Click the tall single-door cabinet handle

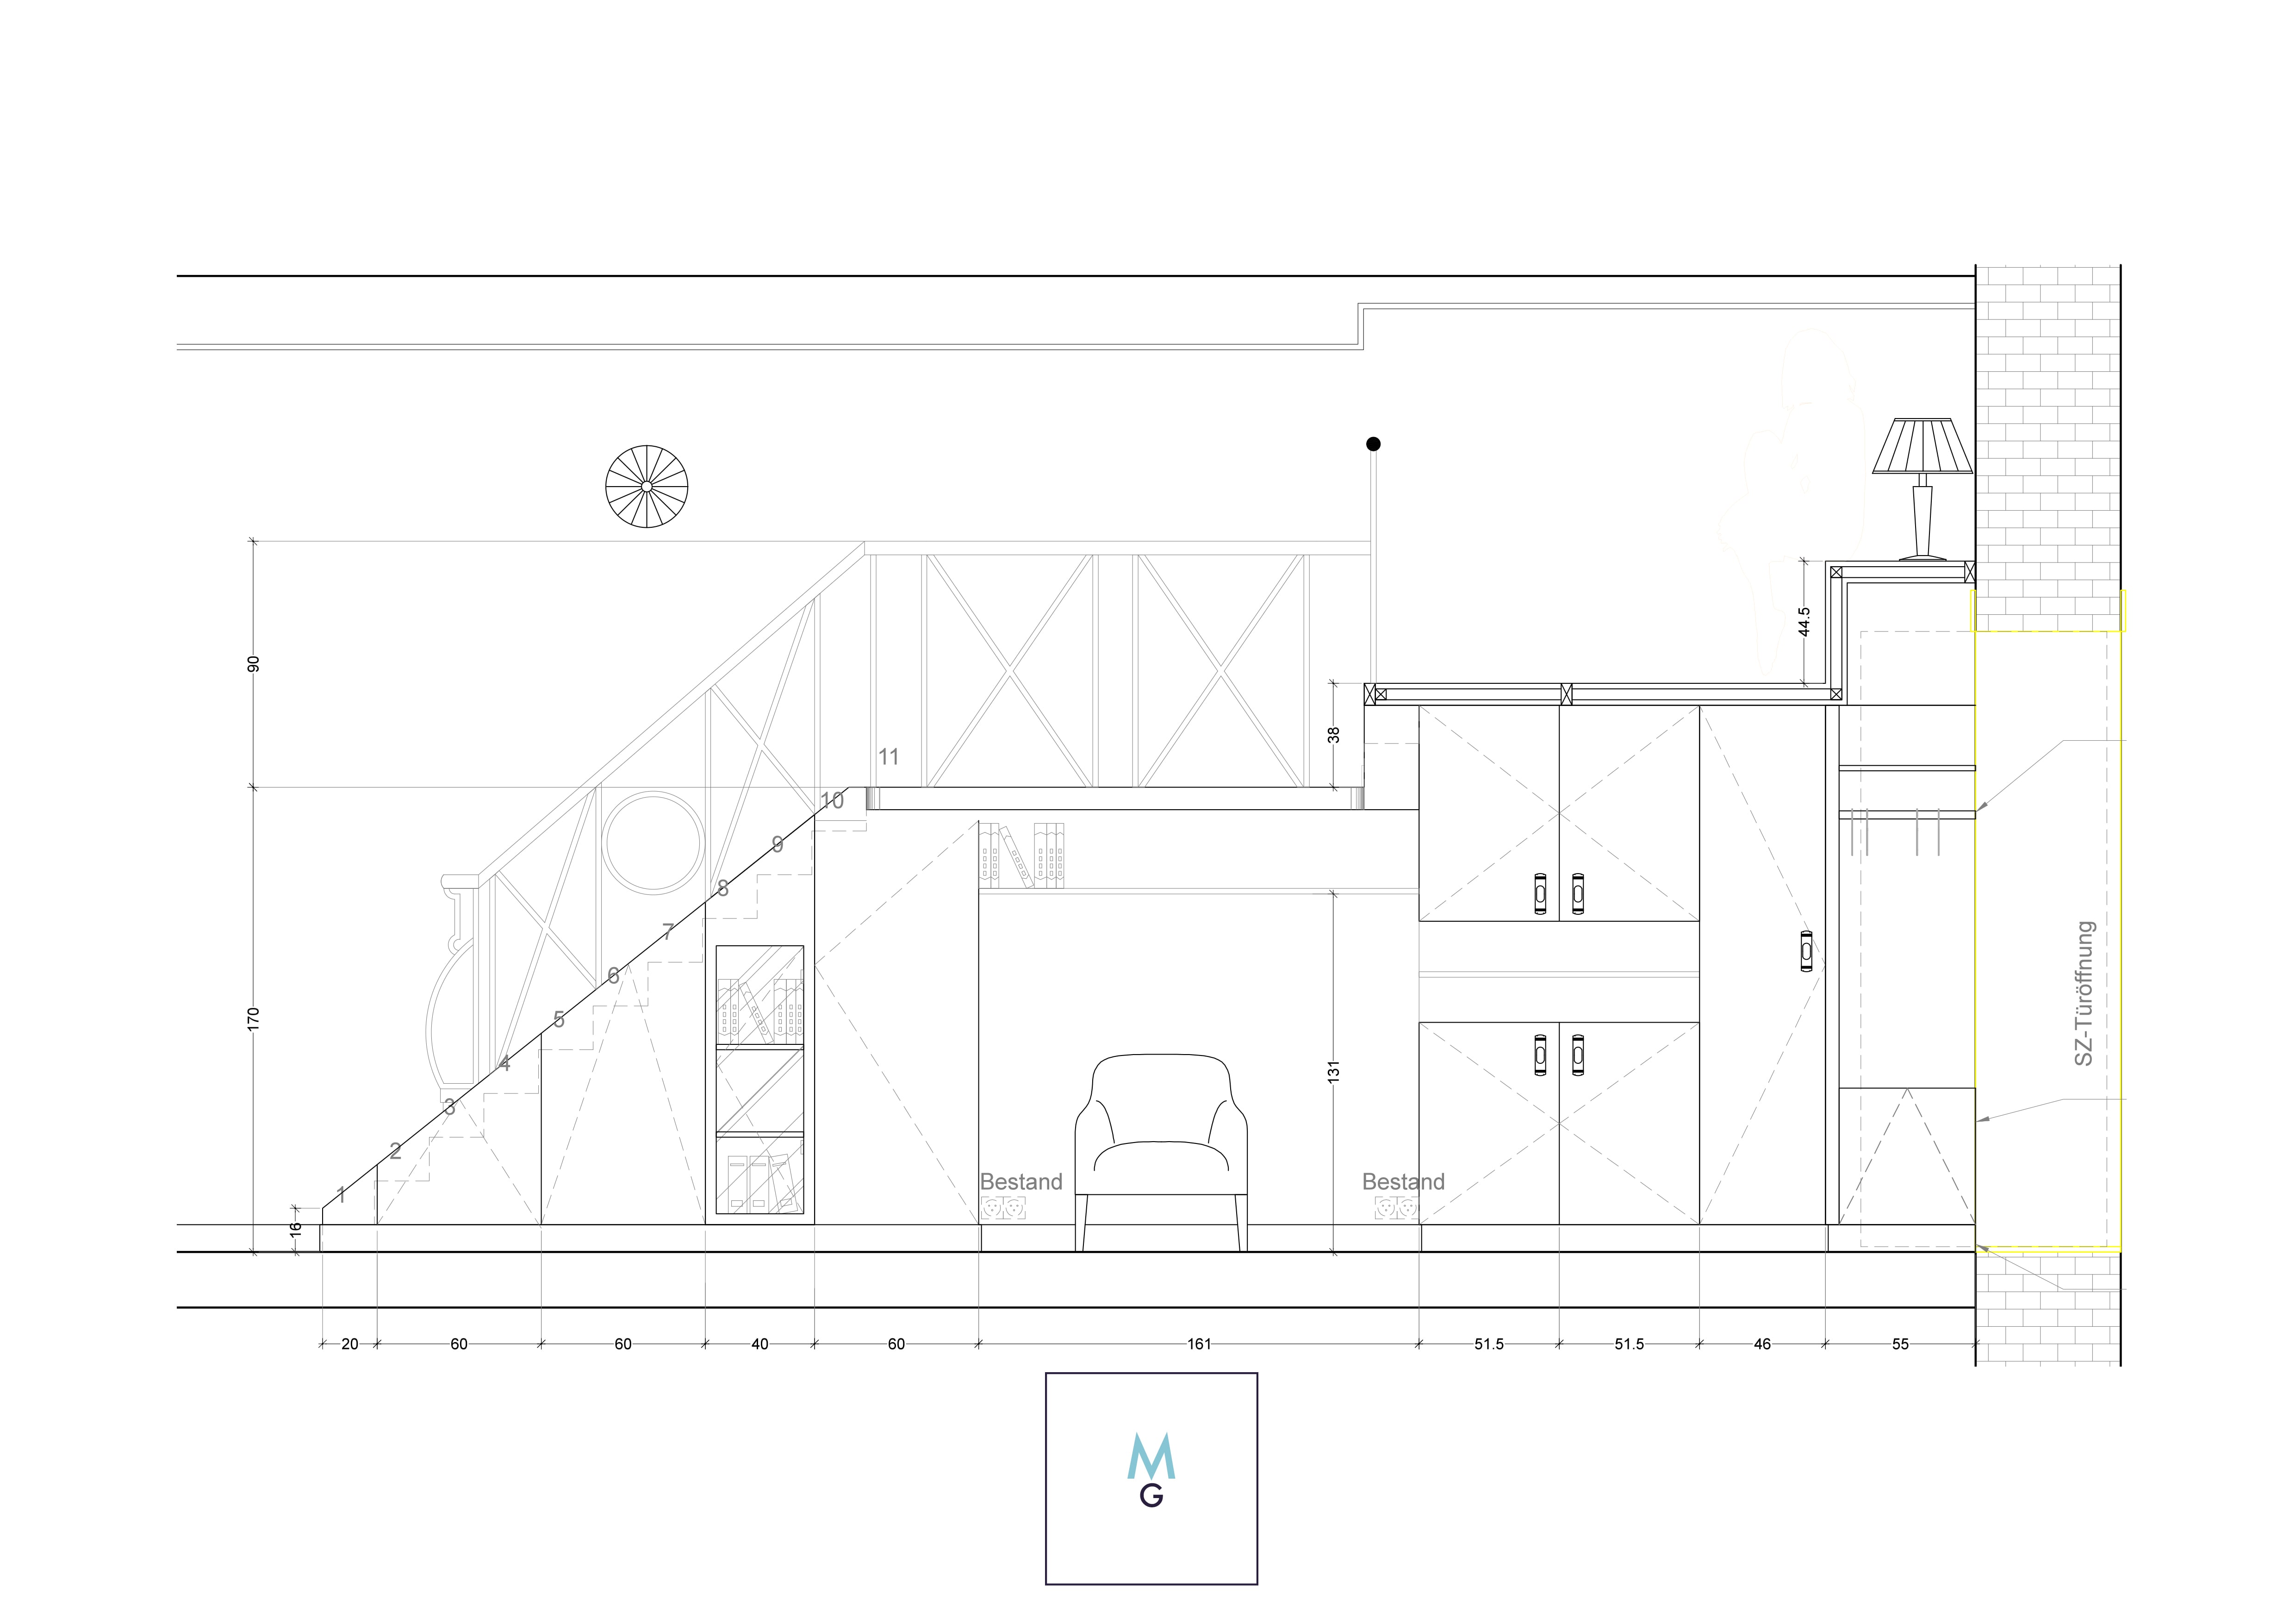pyautogui.click(x=1806, y=951)
